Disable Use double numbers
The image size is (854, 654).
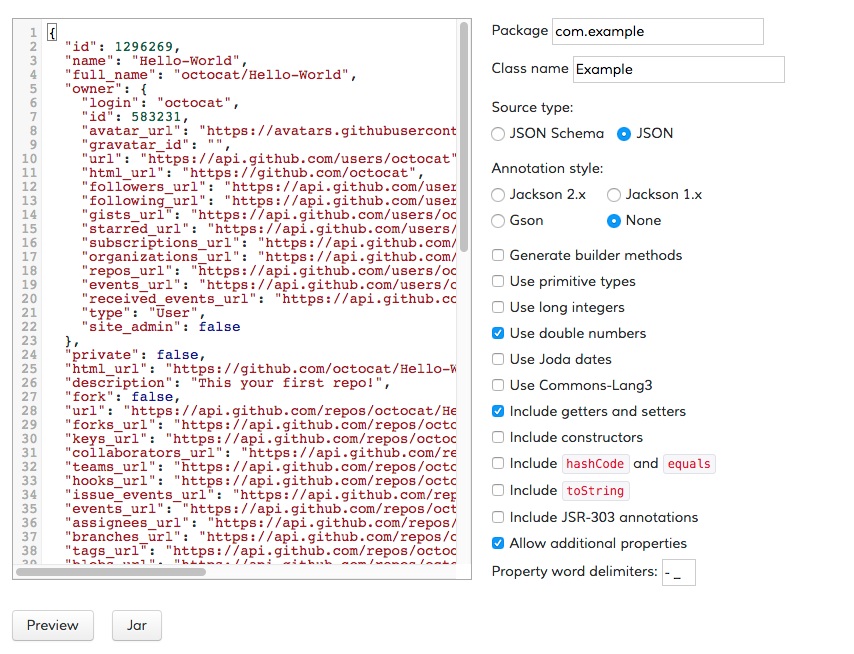click(496, 334)
